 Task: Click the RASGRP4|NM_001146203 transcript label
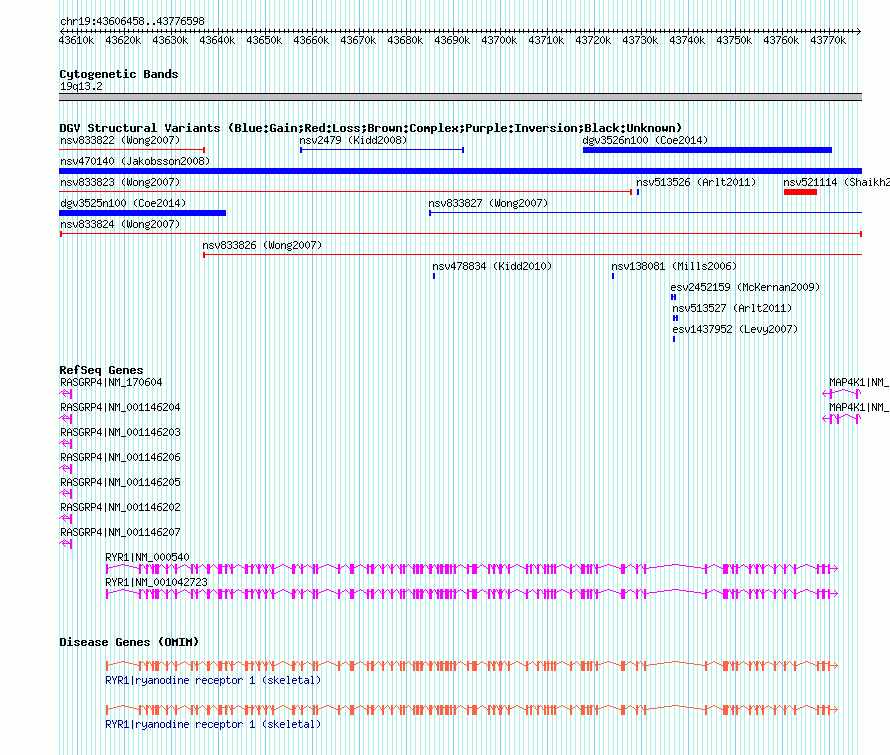[x=120, y=433]
